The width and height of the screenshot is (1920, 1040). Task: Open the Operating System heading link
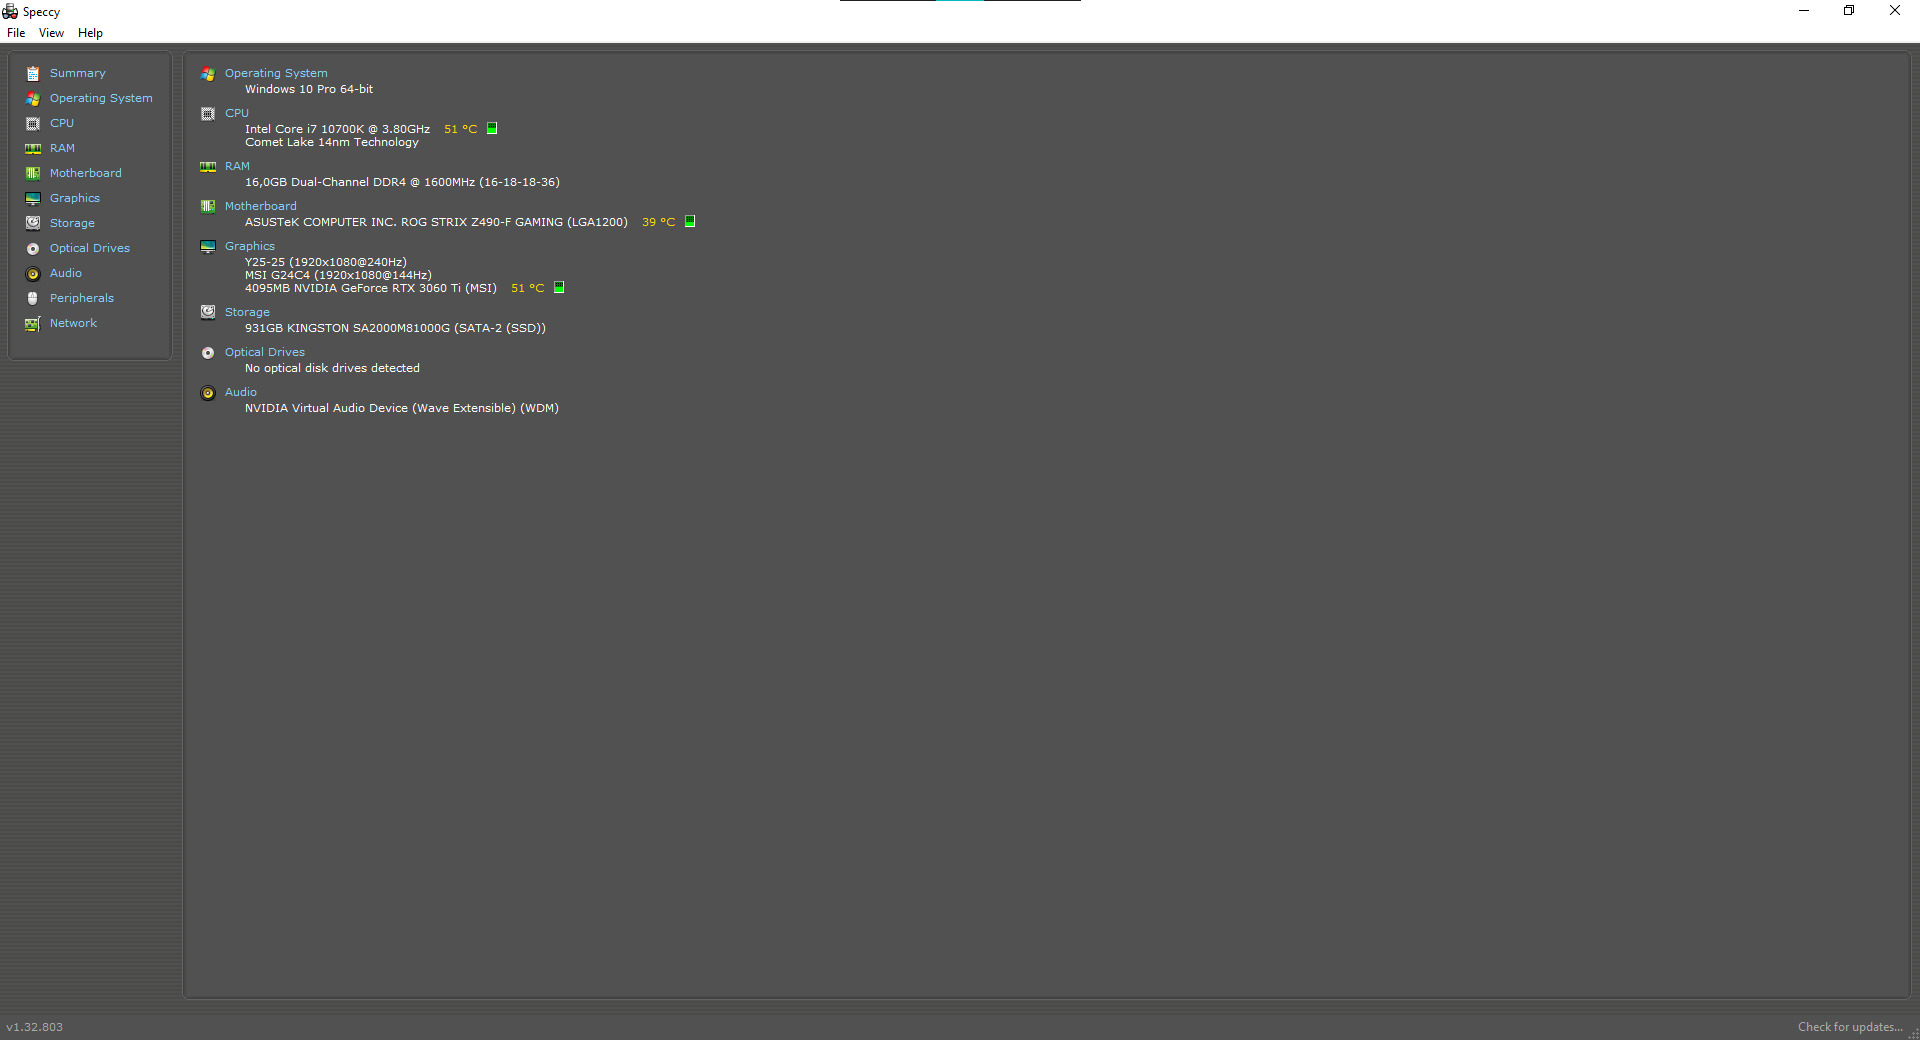click(276, 73)
